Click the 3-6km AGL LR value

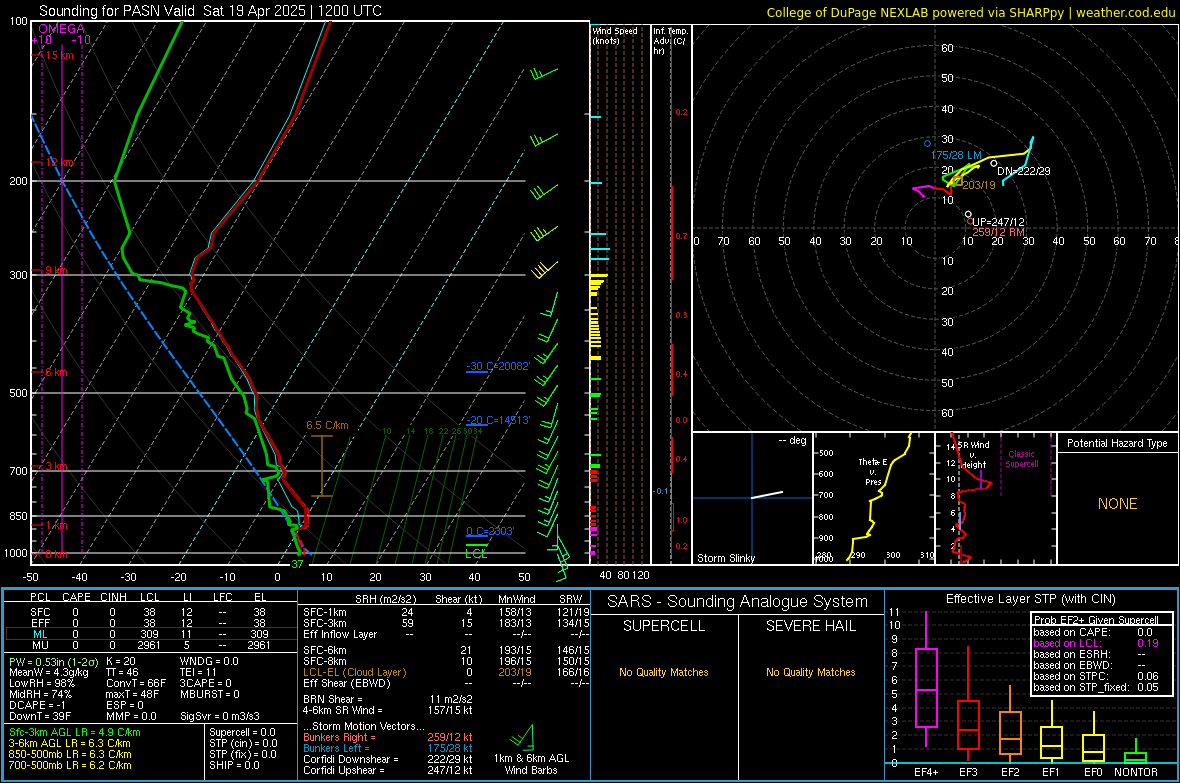(x=68, y=743)
